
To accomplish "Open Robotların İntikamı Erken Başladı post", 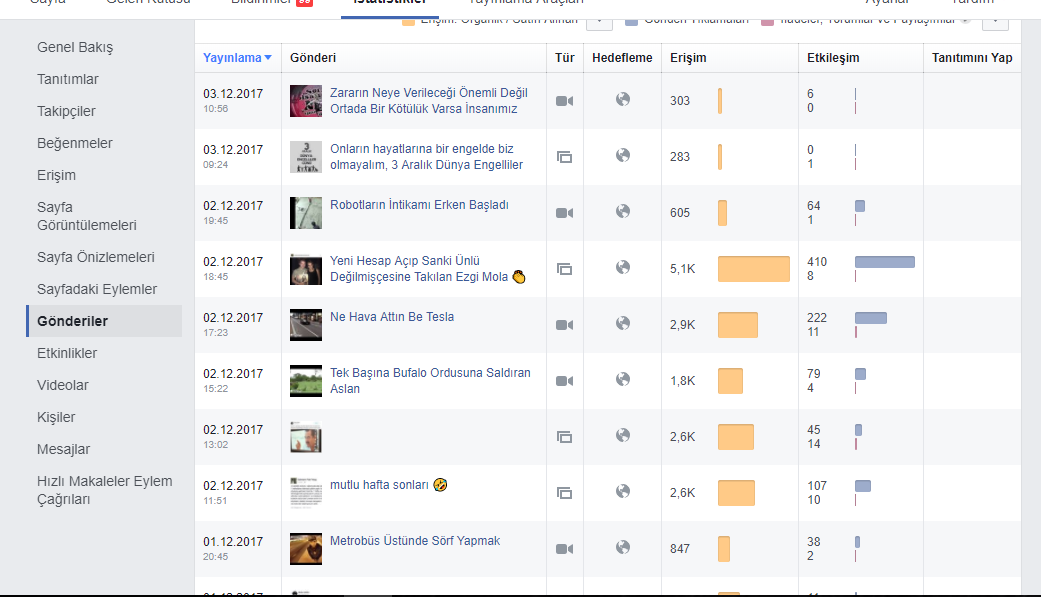I will coord(420,205).
